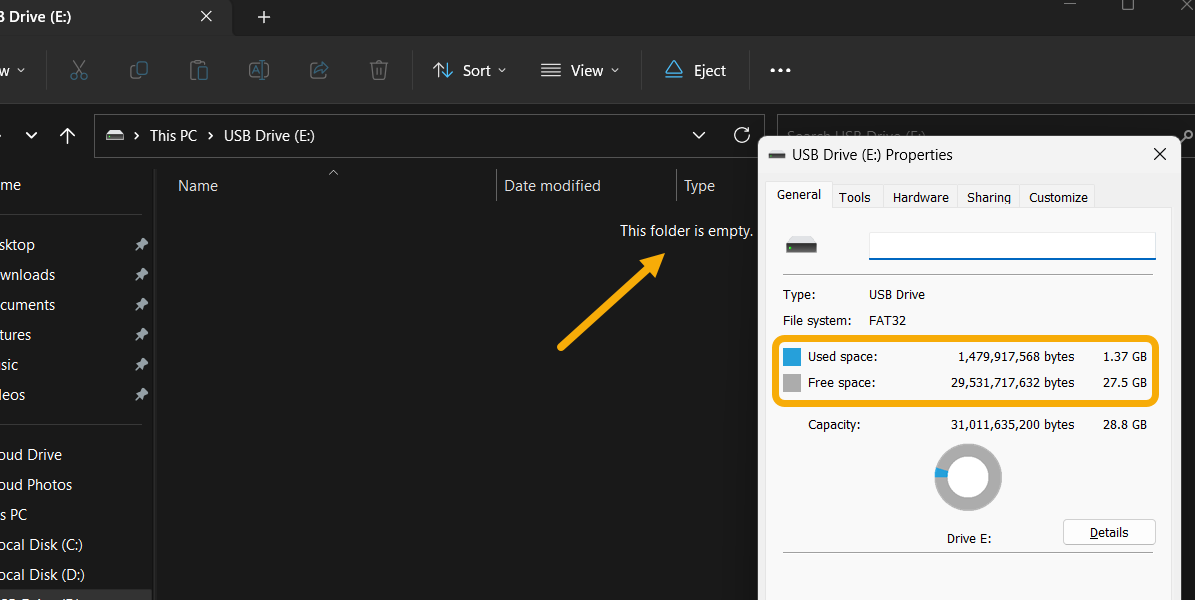Image resolution: width=1195 pixels, height=600 pixels.
Task: Open the See more (ellipsis) toolbar icon
Action: (780, 70)
